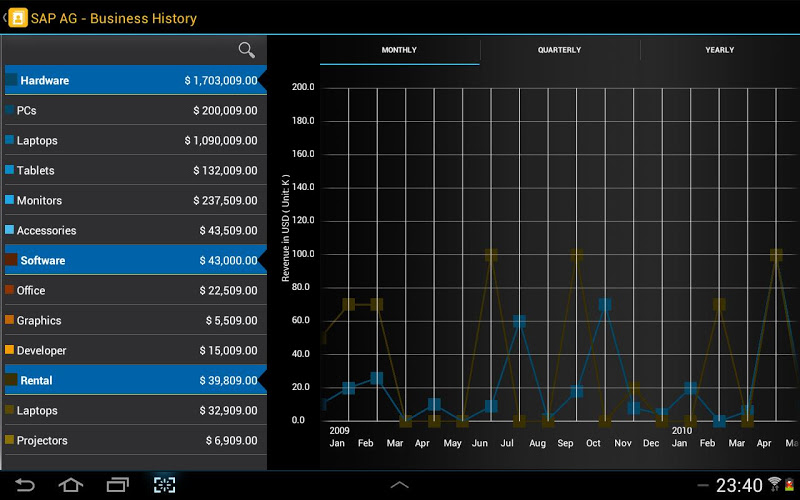Open the recent apps icon
Image resolution: width=800 pixels, height=500 pixels.
click(117, 485)
